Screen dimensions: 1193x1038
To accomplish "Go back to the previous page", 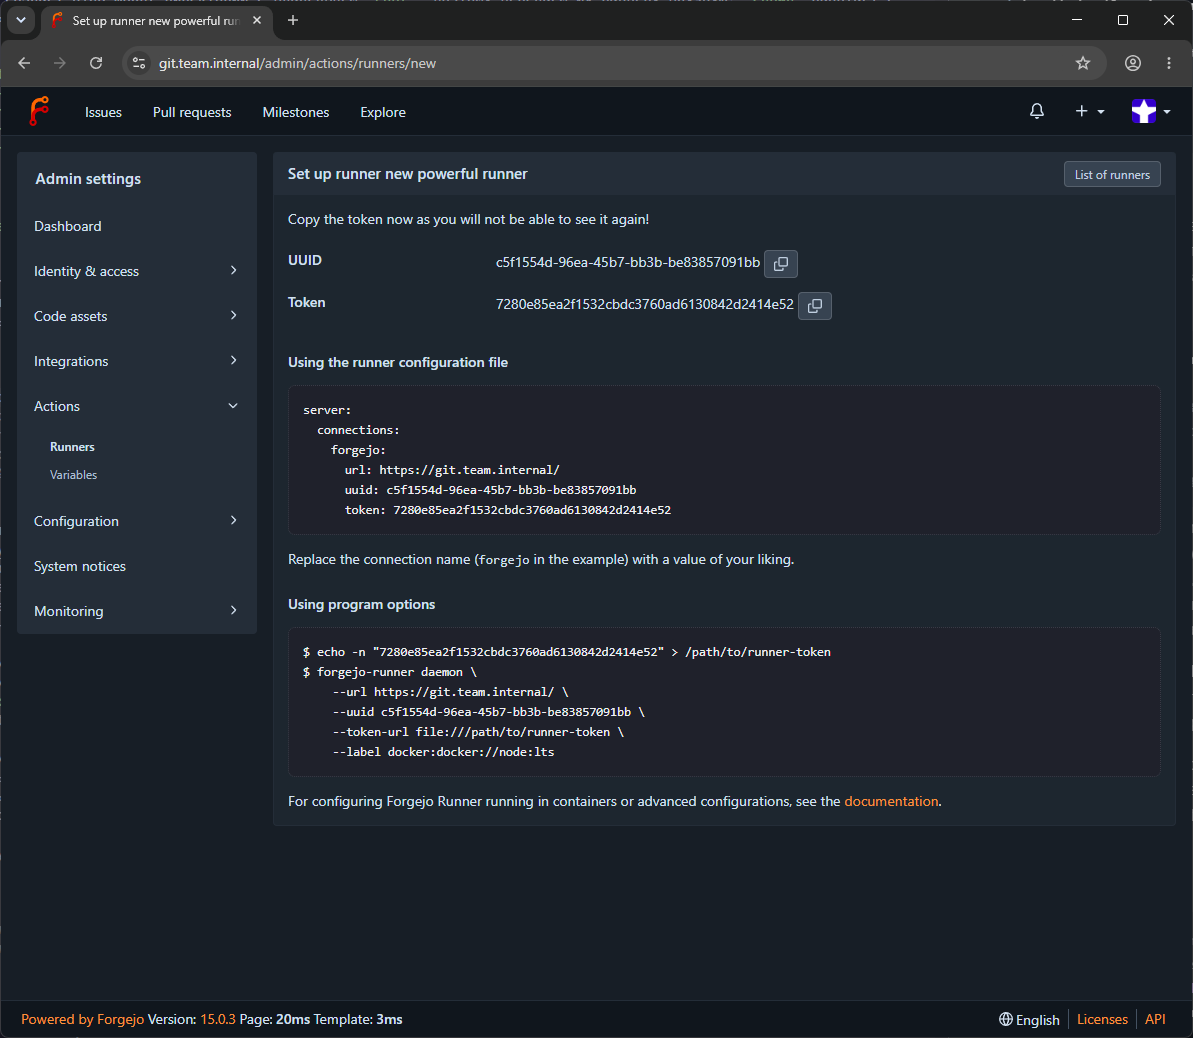I will click(24, 63).
